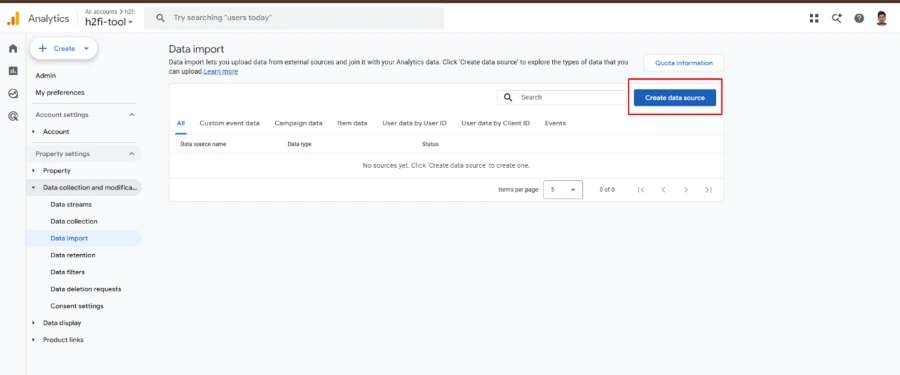The image size is (900, 375).
Task: Open Data streams settings
Action: 71,204
